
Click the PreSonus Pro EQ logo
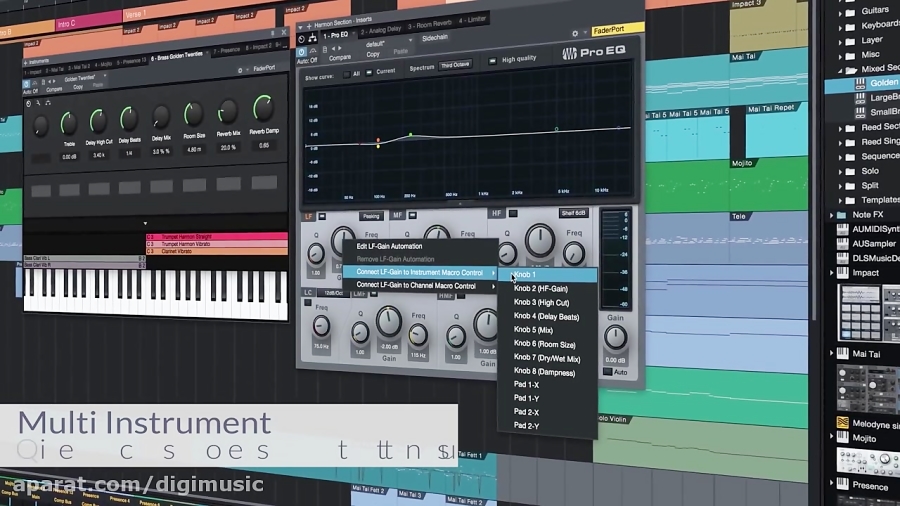pos(593,52)
